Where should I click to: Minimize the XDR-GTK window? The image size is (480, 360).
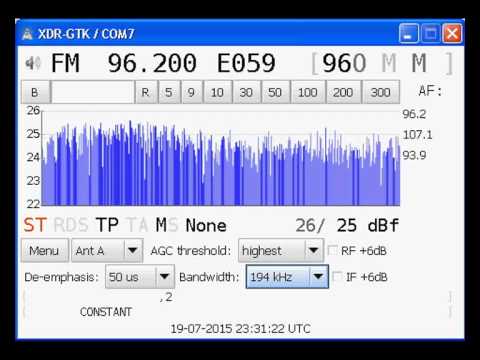pyautogui.click(x=408, y=34)
